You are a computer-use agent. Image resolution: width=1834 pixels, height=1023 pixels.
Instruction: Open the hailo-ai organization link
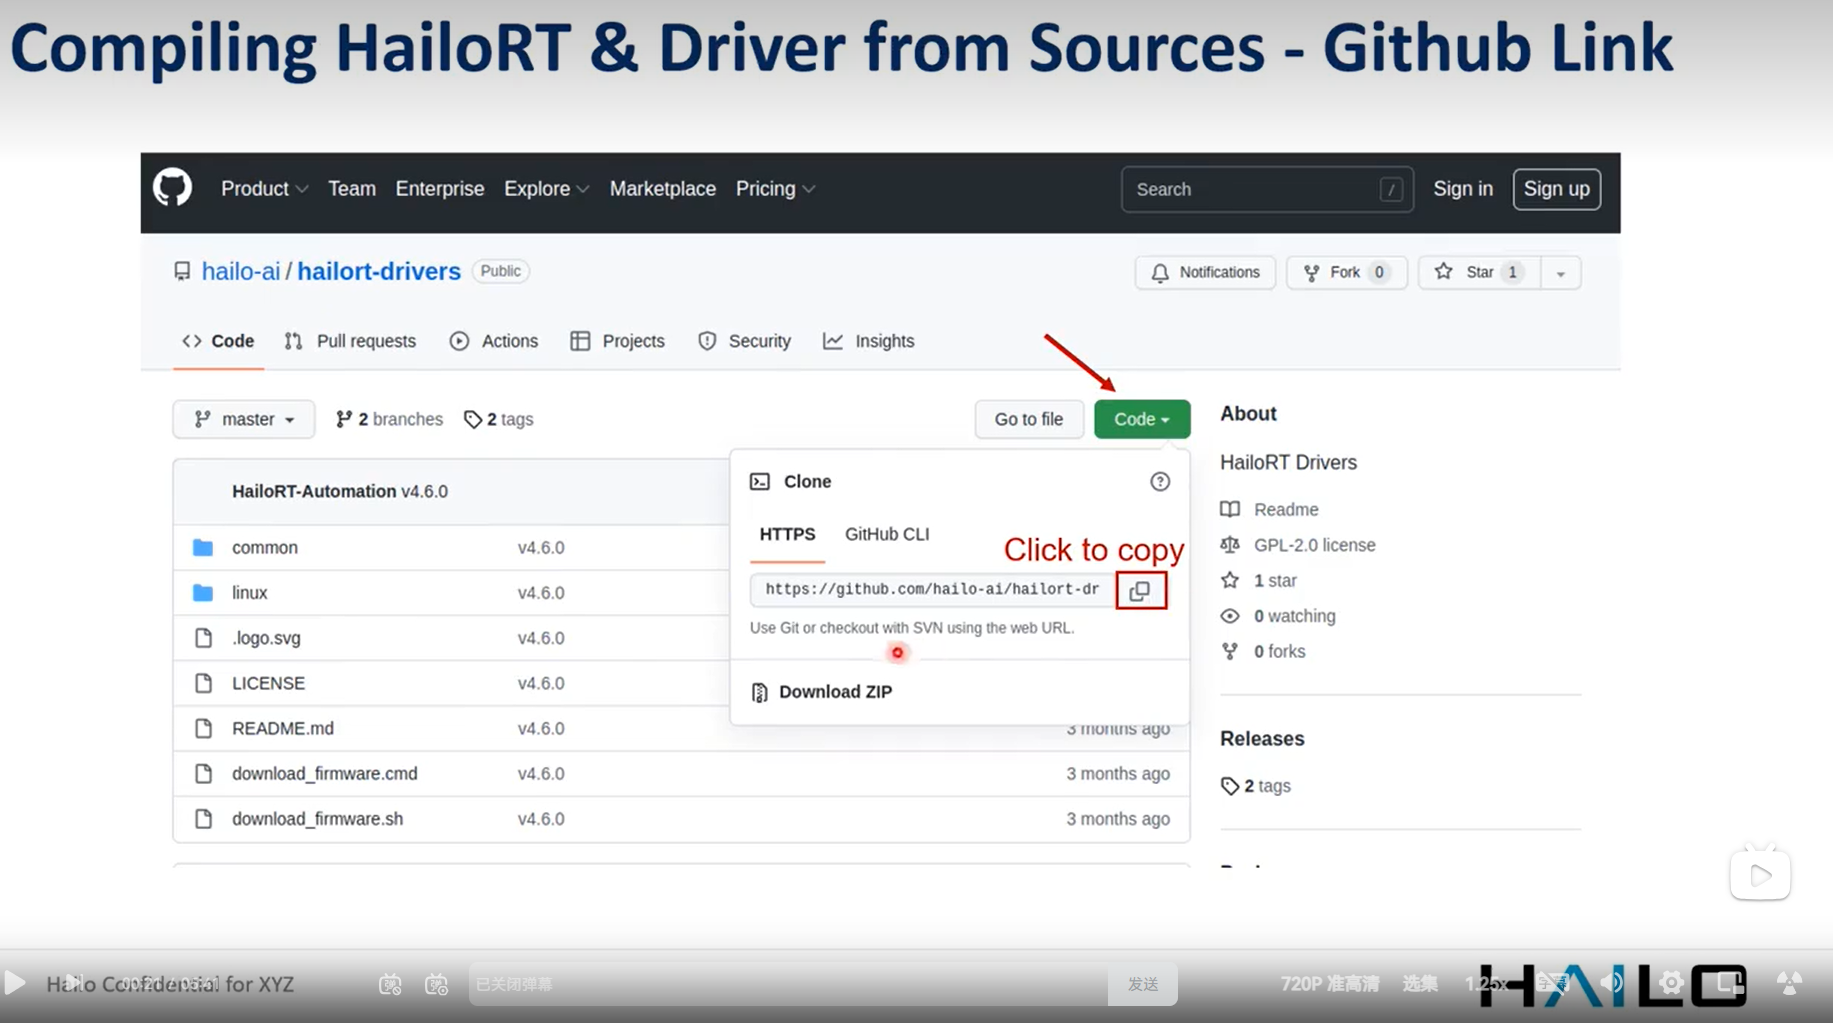tap(241, 271)
